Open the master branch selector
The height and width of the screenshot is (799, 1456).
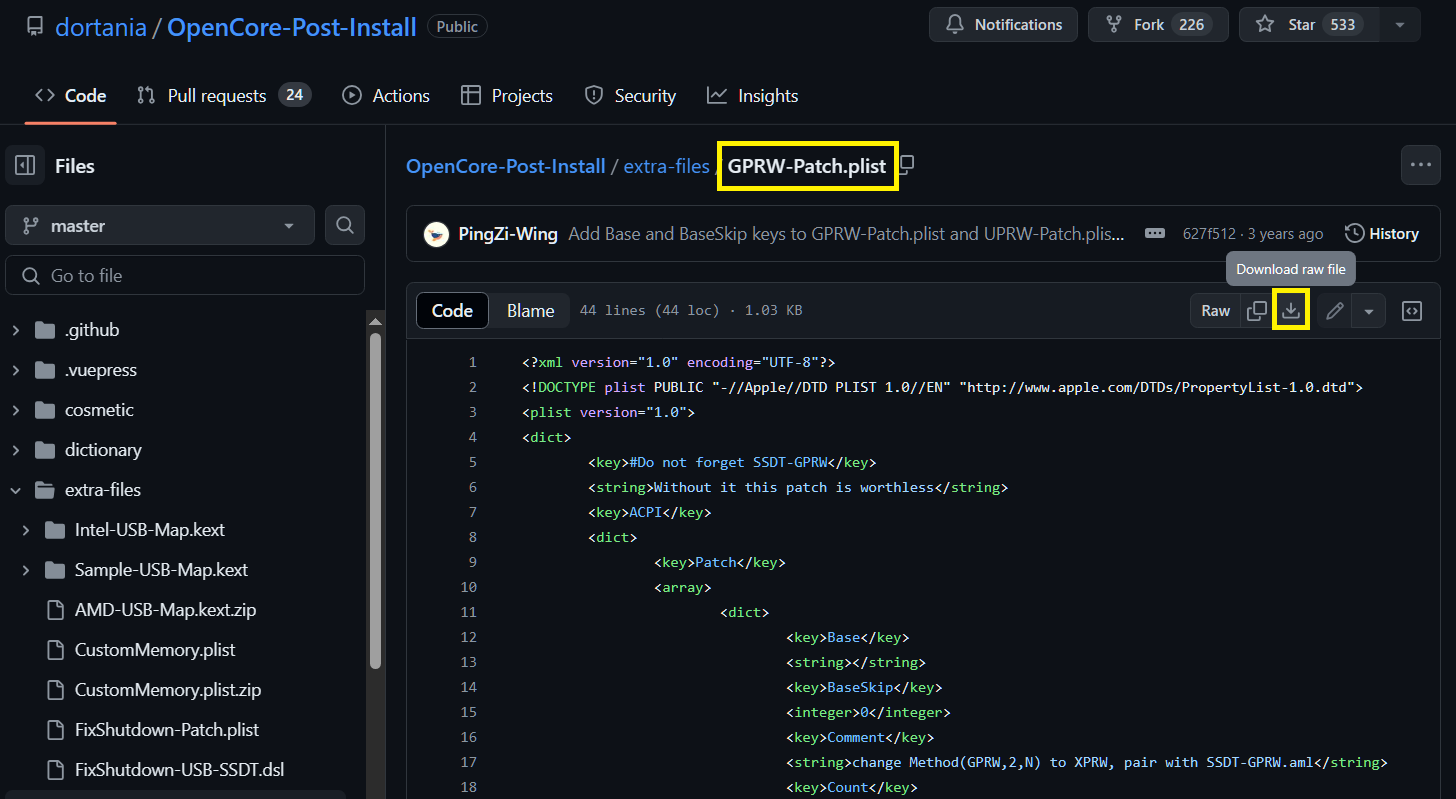(160, 226)
